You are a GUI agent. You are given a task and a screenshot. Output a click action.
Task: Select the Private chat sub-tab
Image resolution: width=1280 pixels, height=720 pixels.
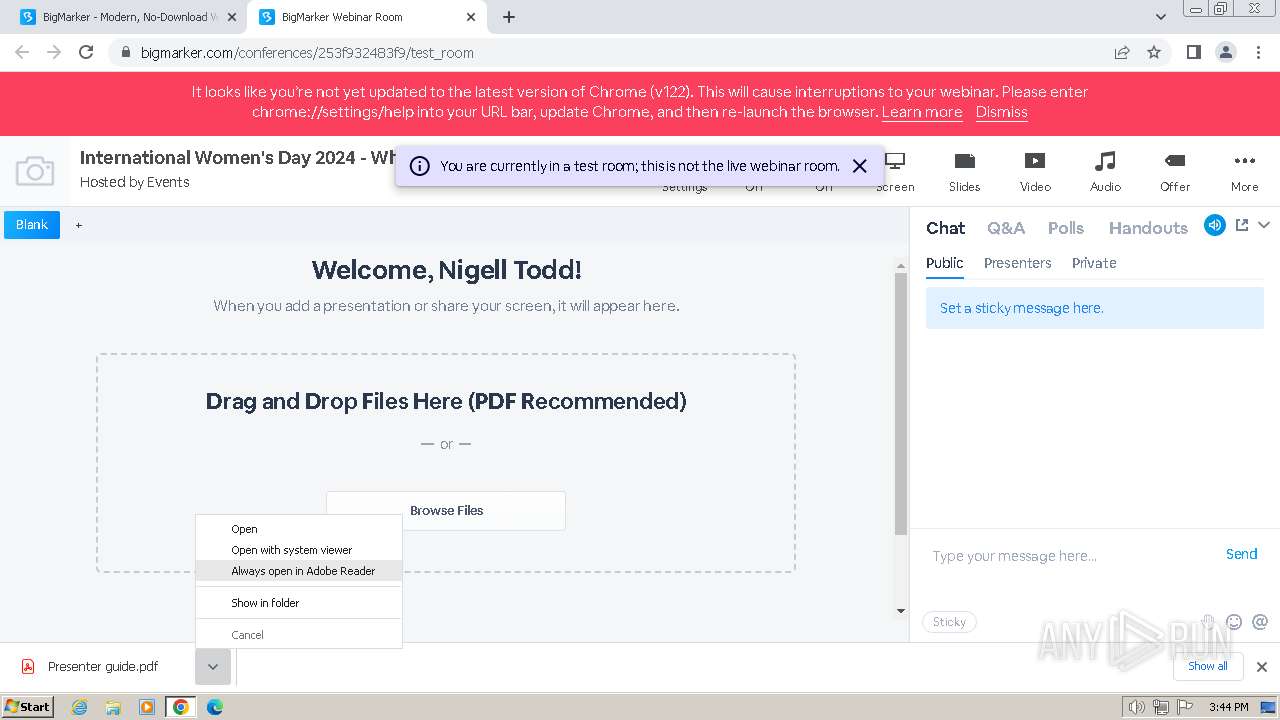click(x=1094, y=263)
